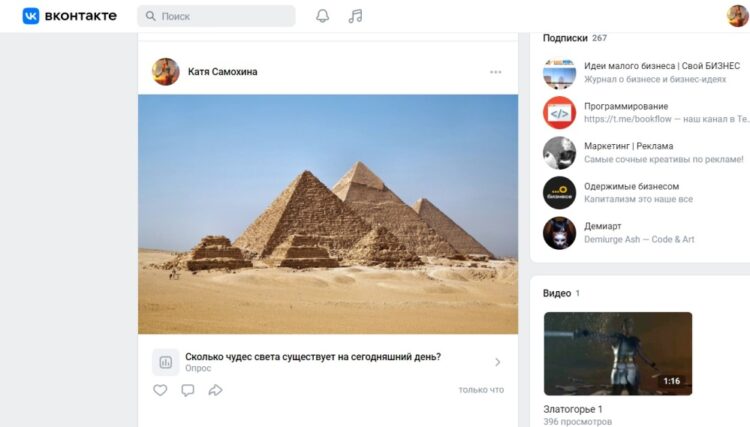Image resolution: width=750 pixels, height=427 pixels.
Task: Click the ВКОНТАКТЕ wordmark text
Action: pos(80,16)
